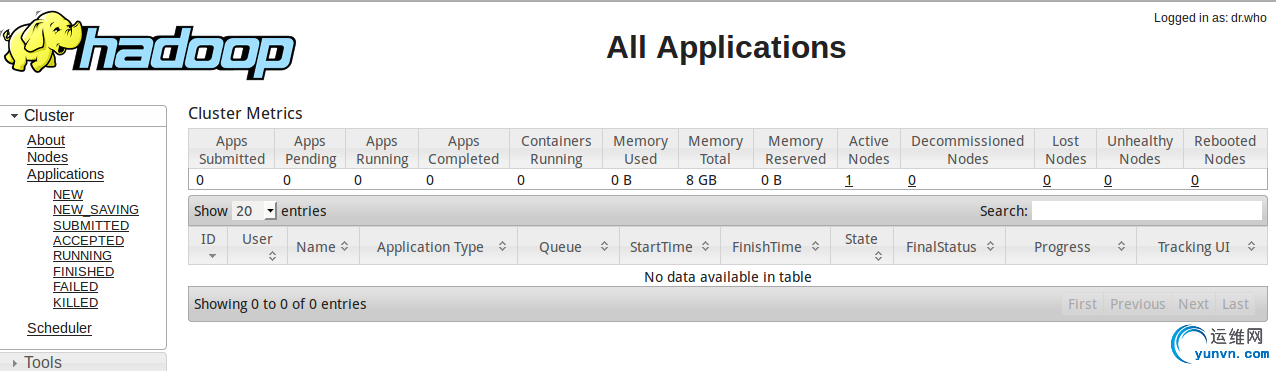Click the Active Nodes count link
This screenshot has height=371, width=1276.
coord(849,180)
